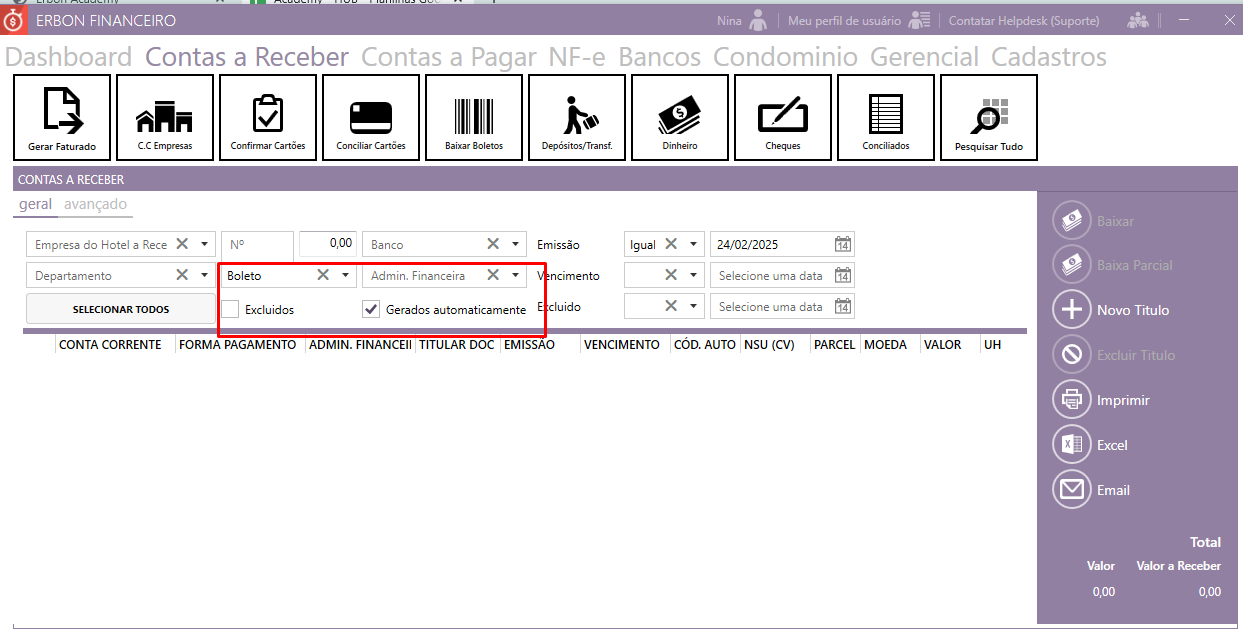Click the Pesquisar Tudo search icon
1243x639 pixels.
pos(989,117)
